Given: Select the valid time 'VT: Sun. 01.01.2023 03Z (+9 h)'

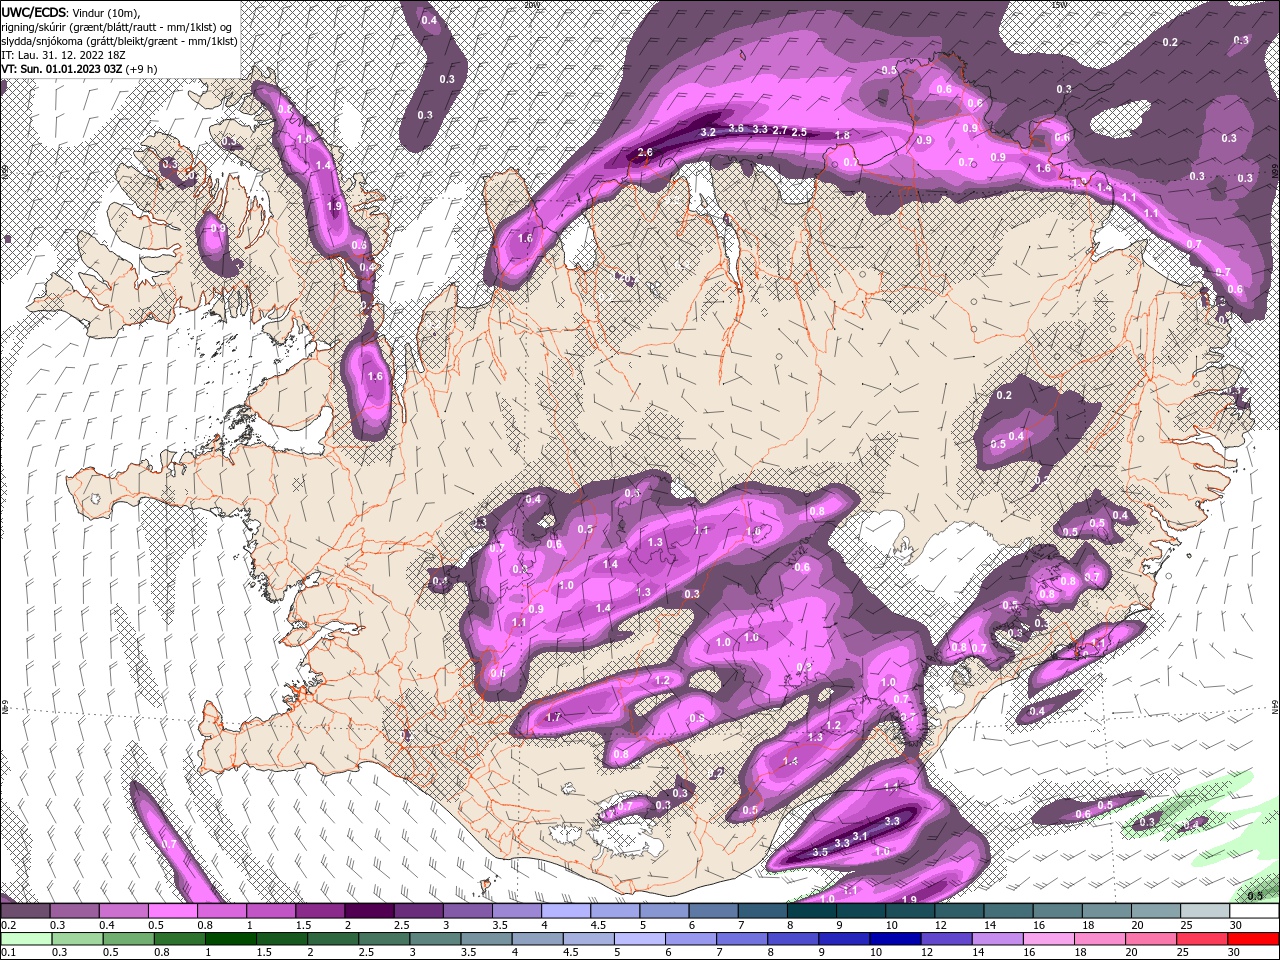Looking at the screenshot, I should click(x=79, y=69).
